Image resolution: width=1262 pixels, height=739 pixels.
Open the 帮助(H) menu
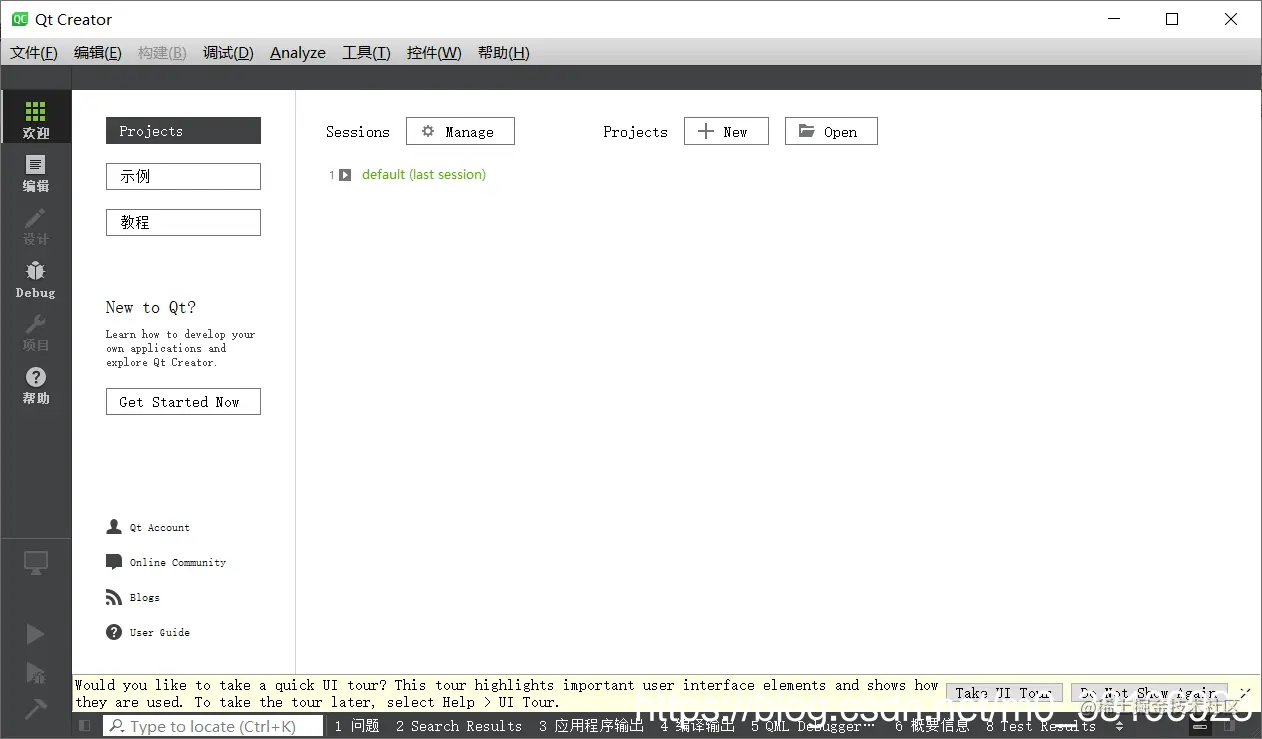[x=504, y=53]
